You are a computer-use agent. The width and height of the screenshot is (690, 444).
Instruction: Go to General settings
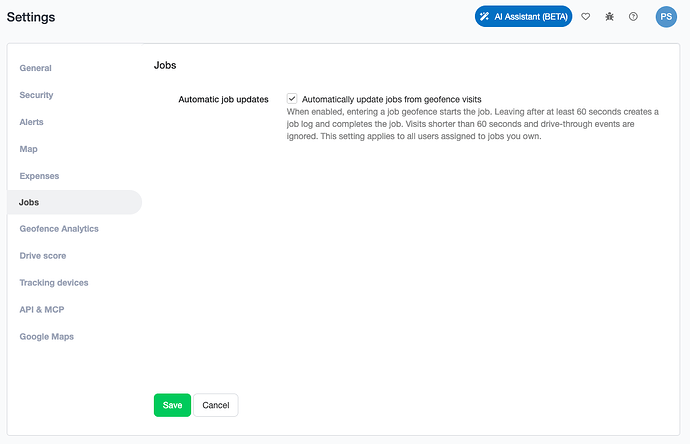35,68
